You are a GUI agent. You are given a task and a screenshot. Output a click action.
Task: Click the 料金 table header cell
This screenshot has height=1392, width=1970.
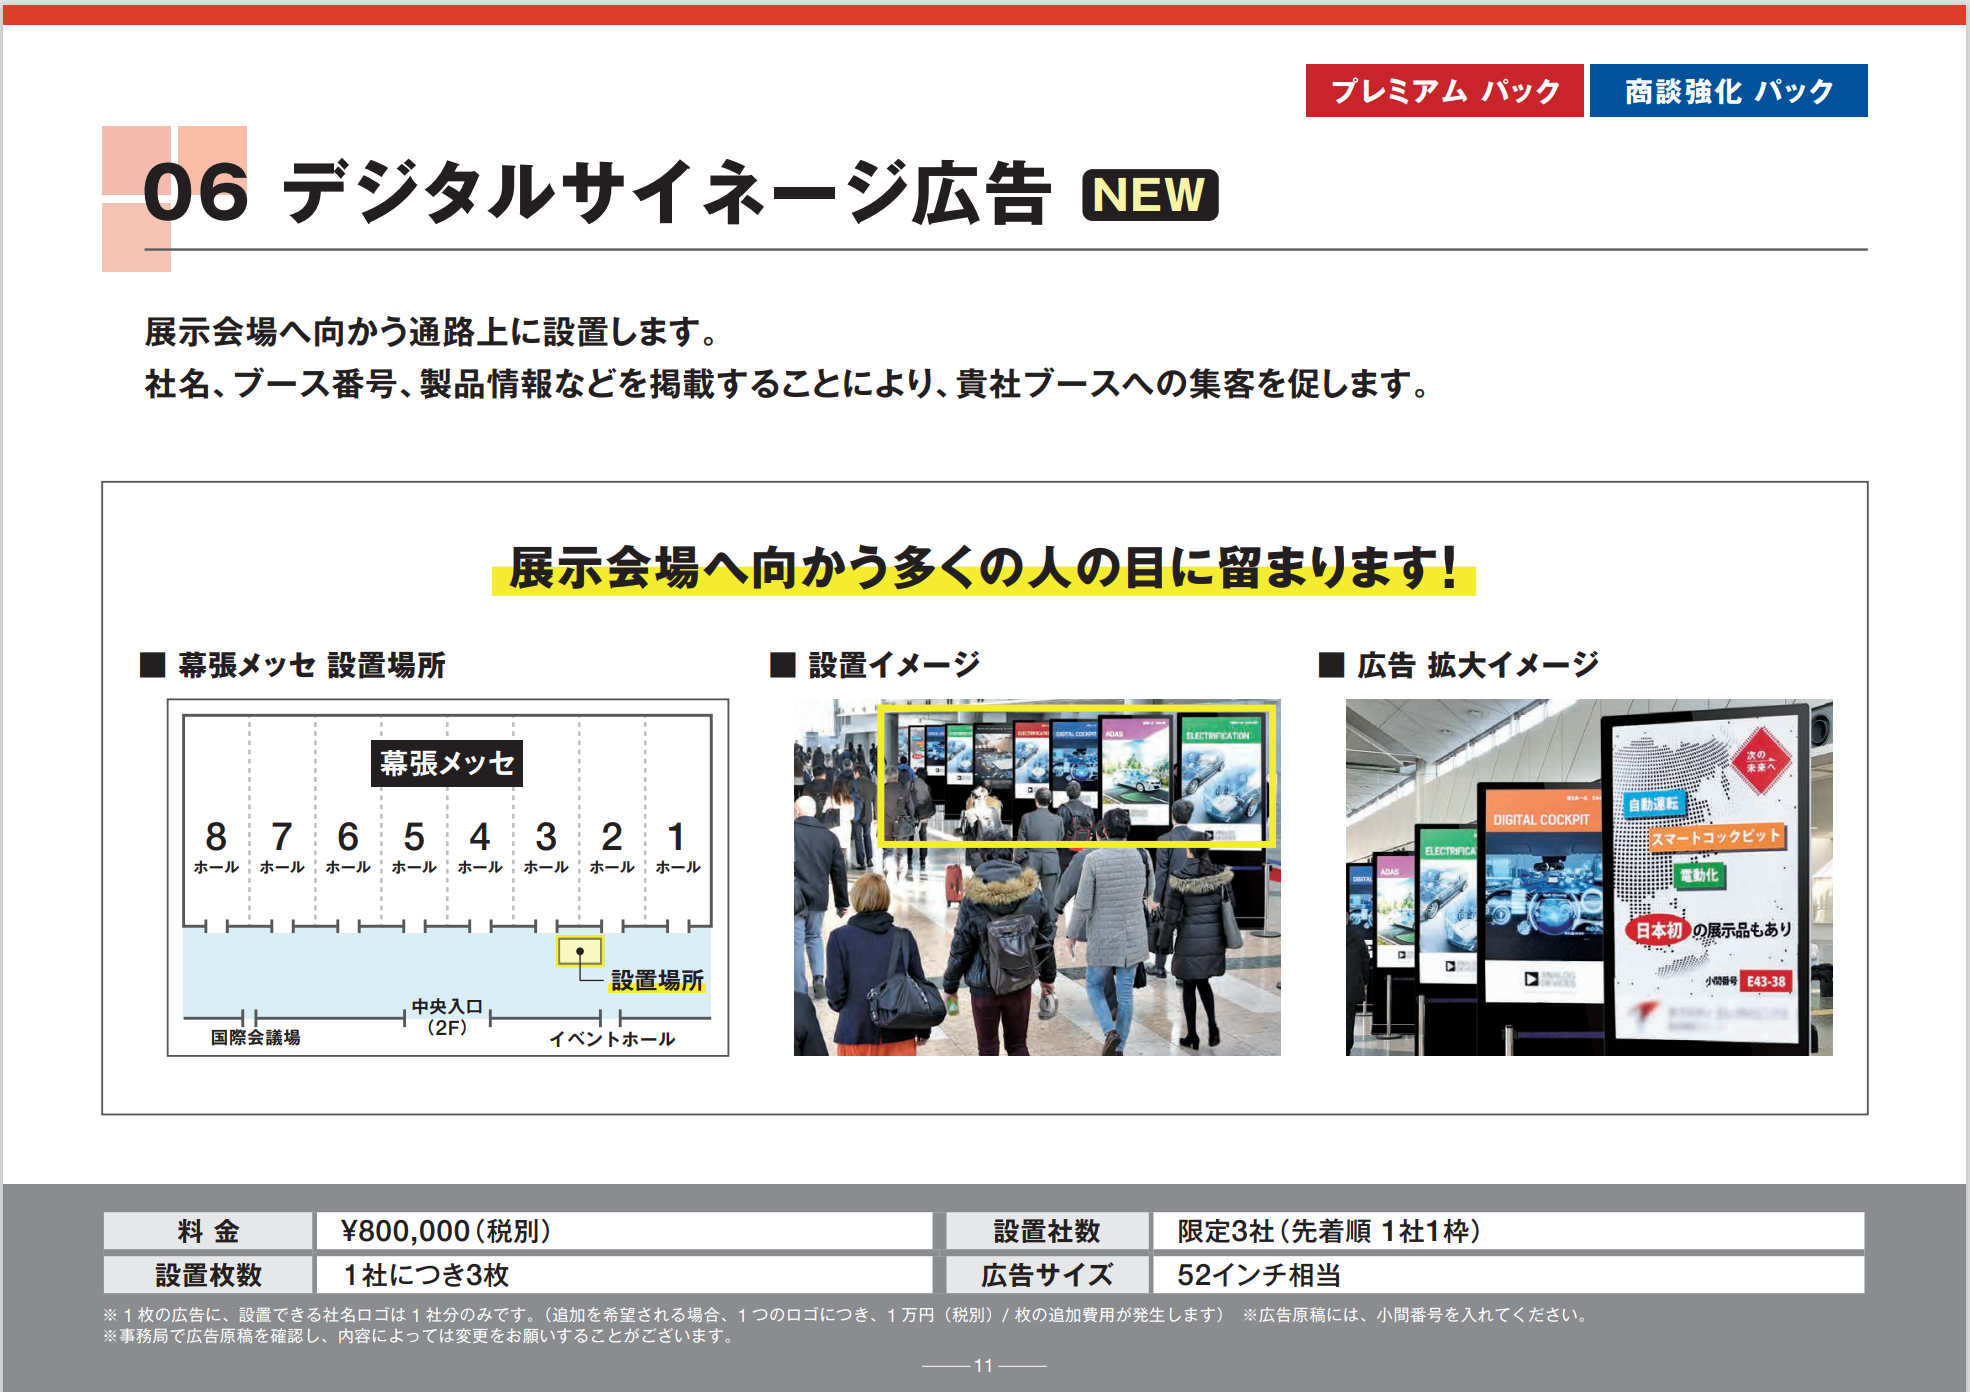click(208, 1231)
